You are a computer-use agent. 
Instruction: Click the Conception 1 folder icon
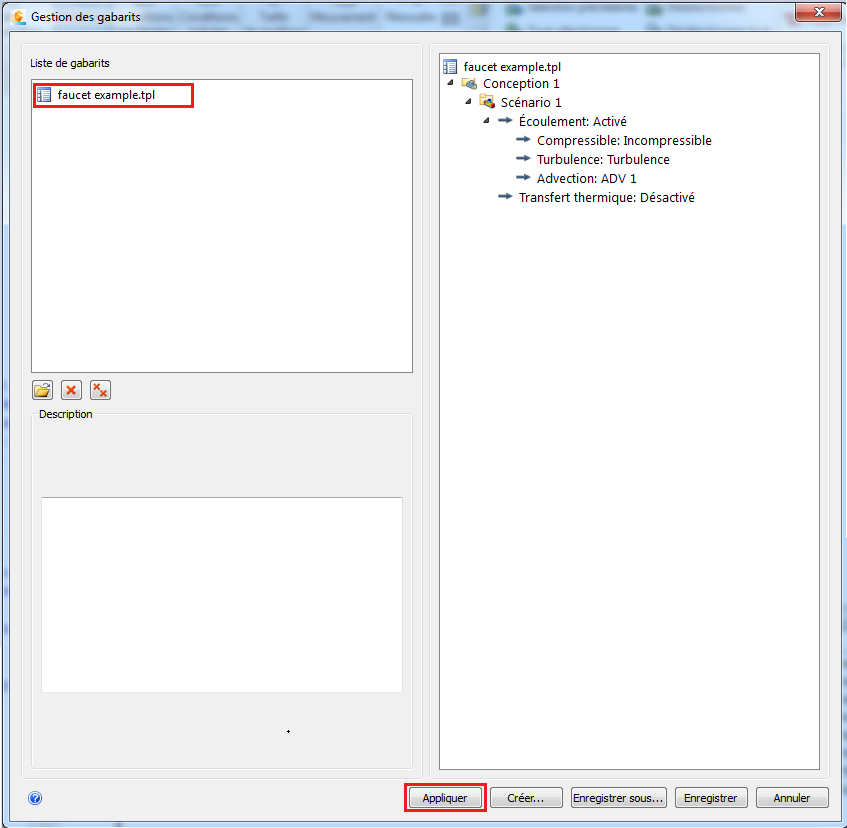tap(469, 83)
